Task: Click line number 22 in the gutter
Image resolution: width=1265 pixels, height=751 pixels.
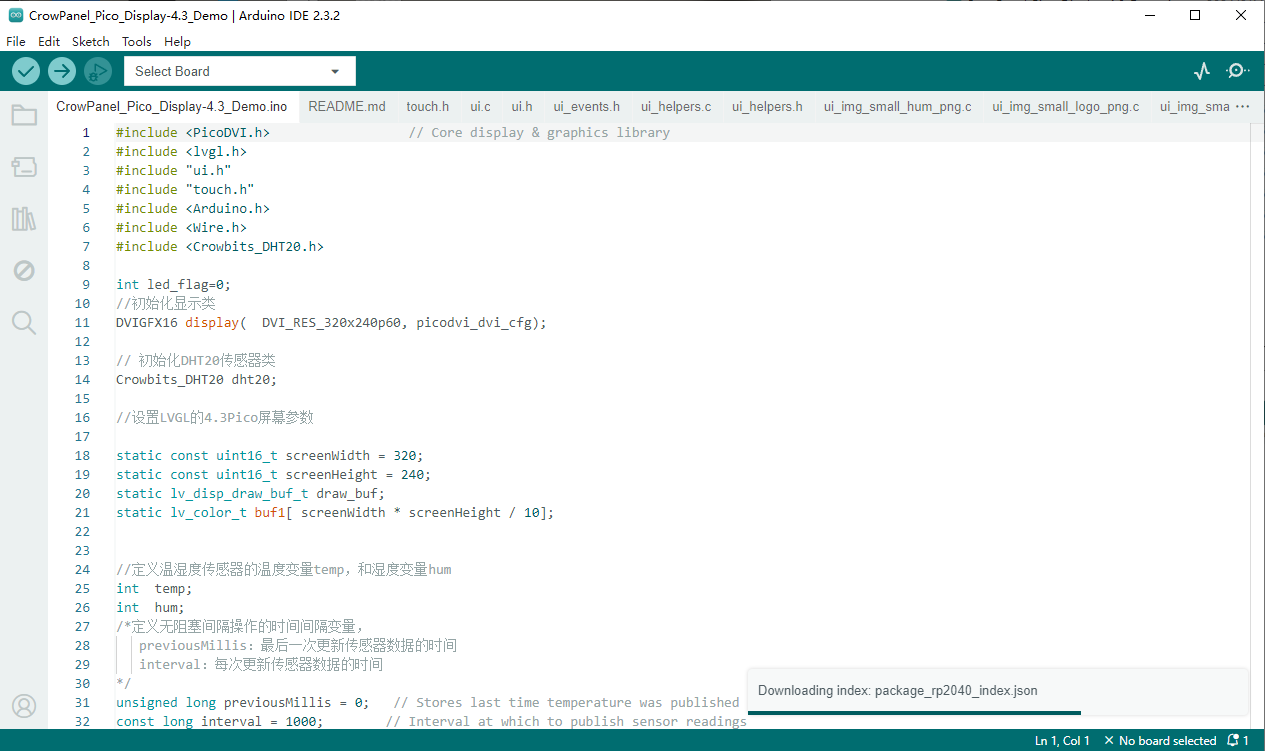Action: (x=82, y=531)
